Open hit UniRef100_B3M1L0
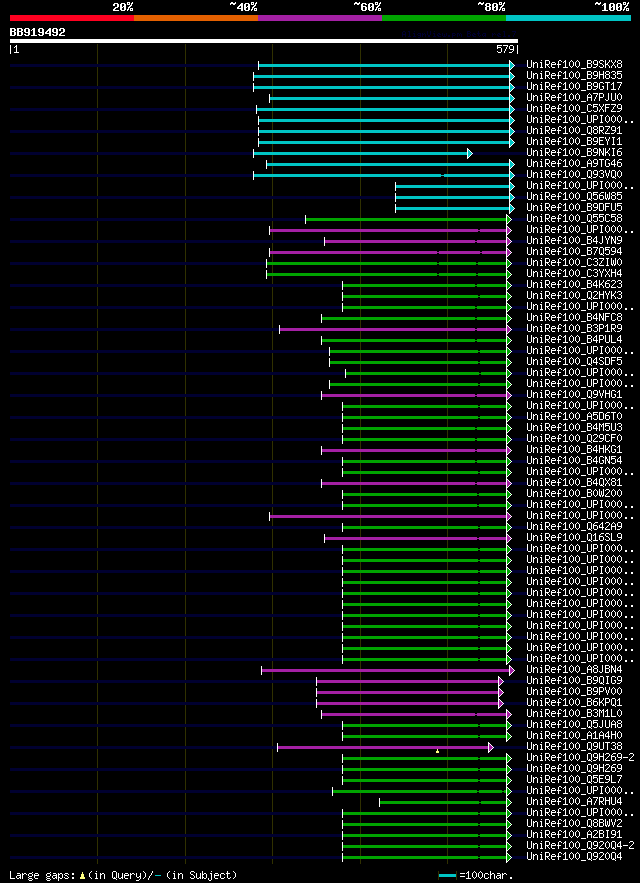 pos(574,713)
